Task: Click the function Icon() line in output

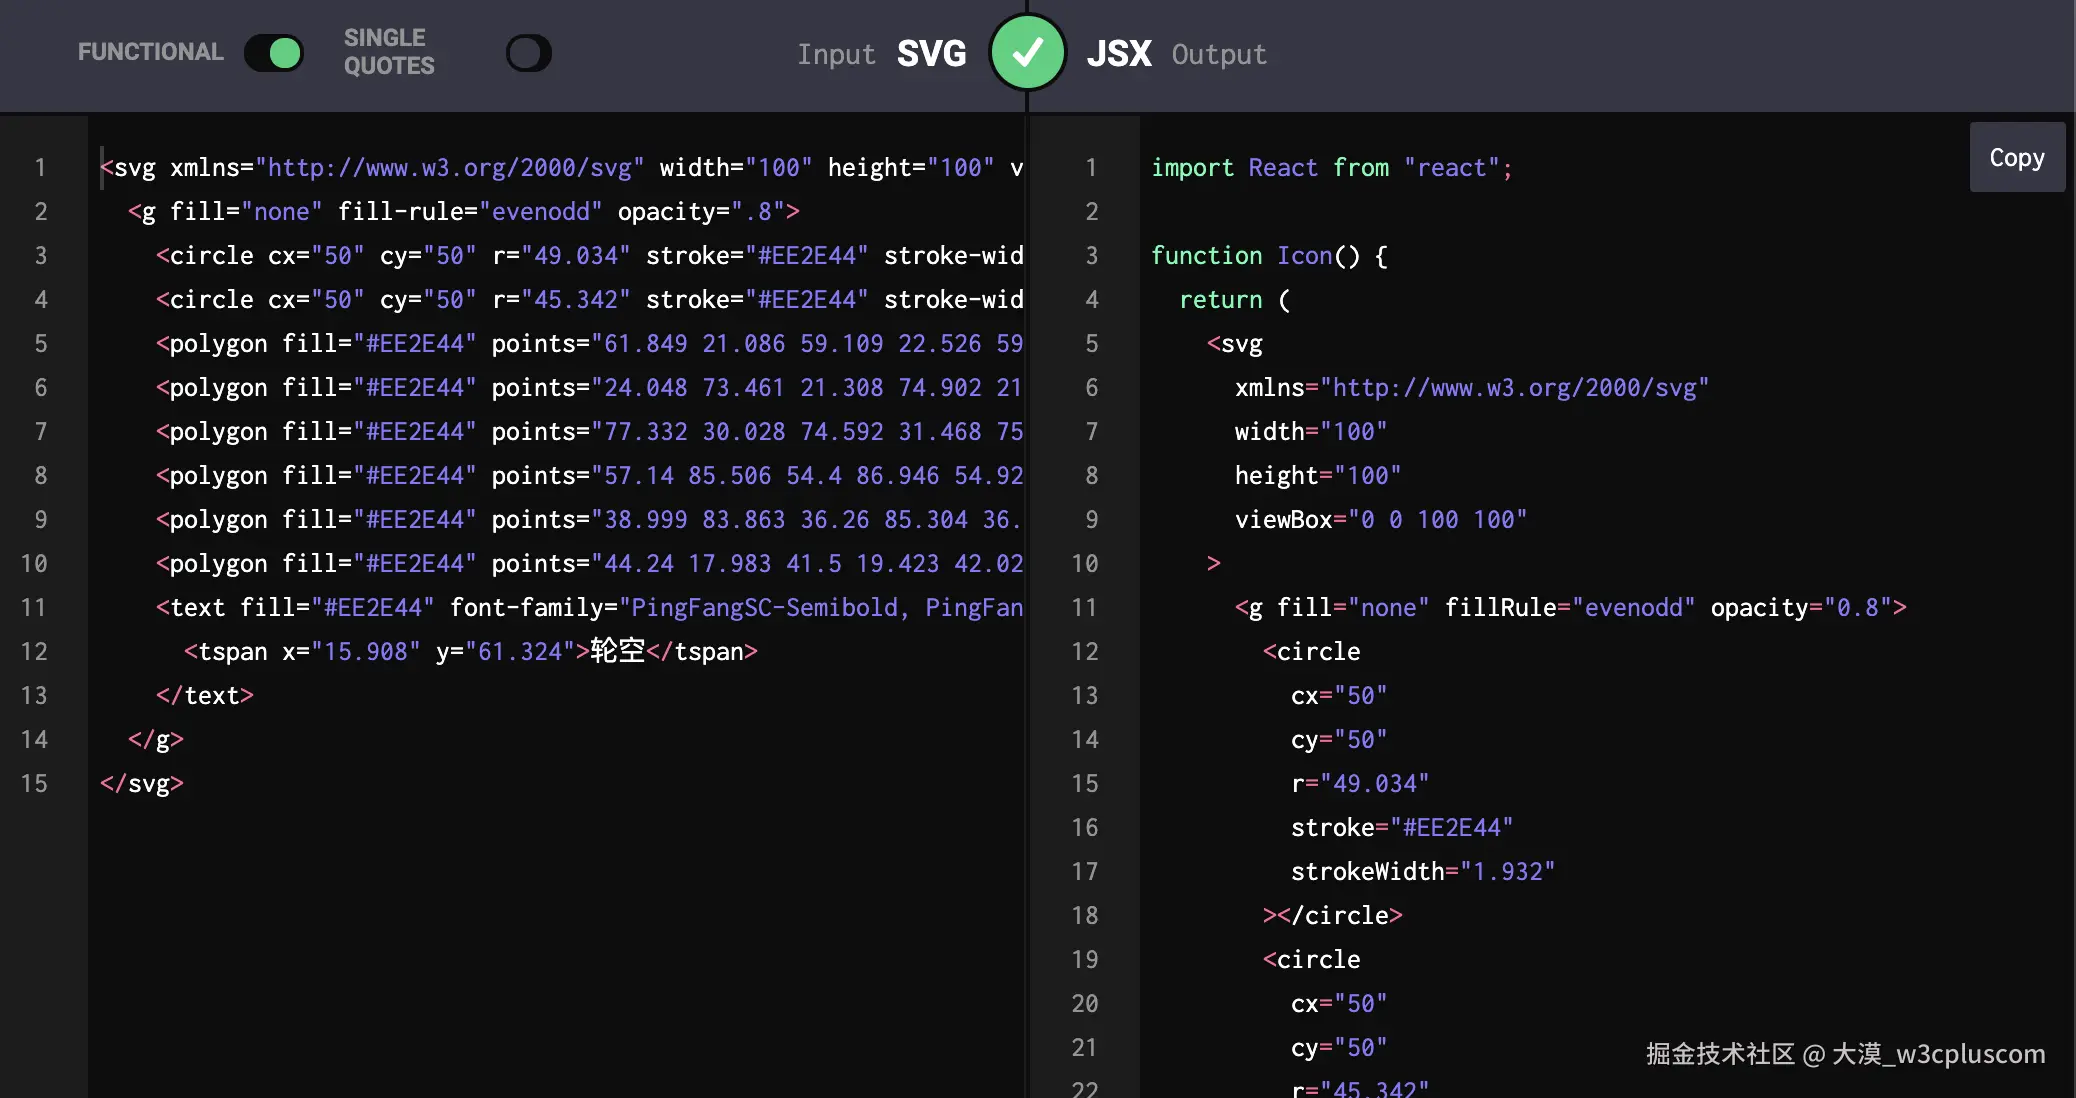Action: tap(1268, 255)
